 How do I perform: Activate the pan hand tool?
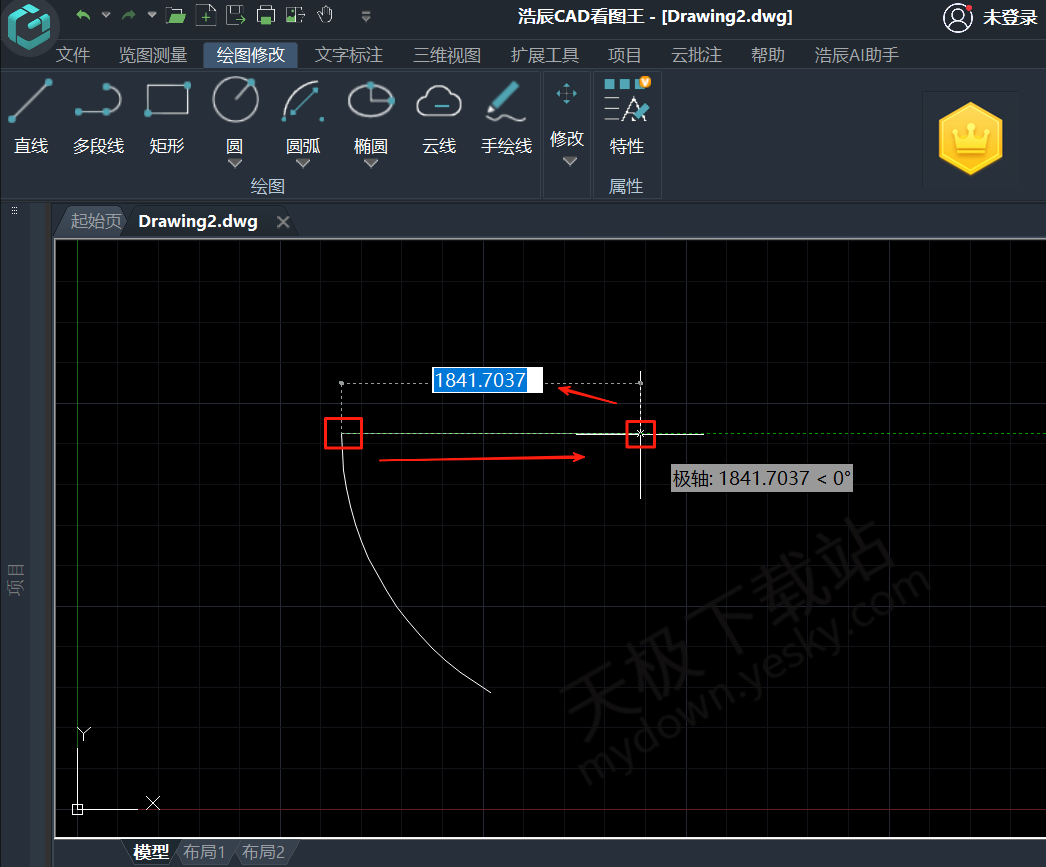point(325,15)
